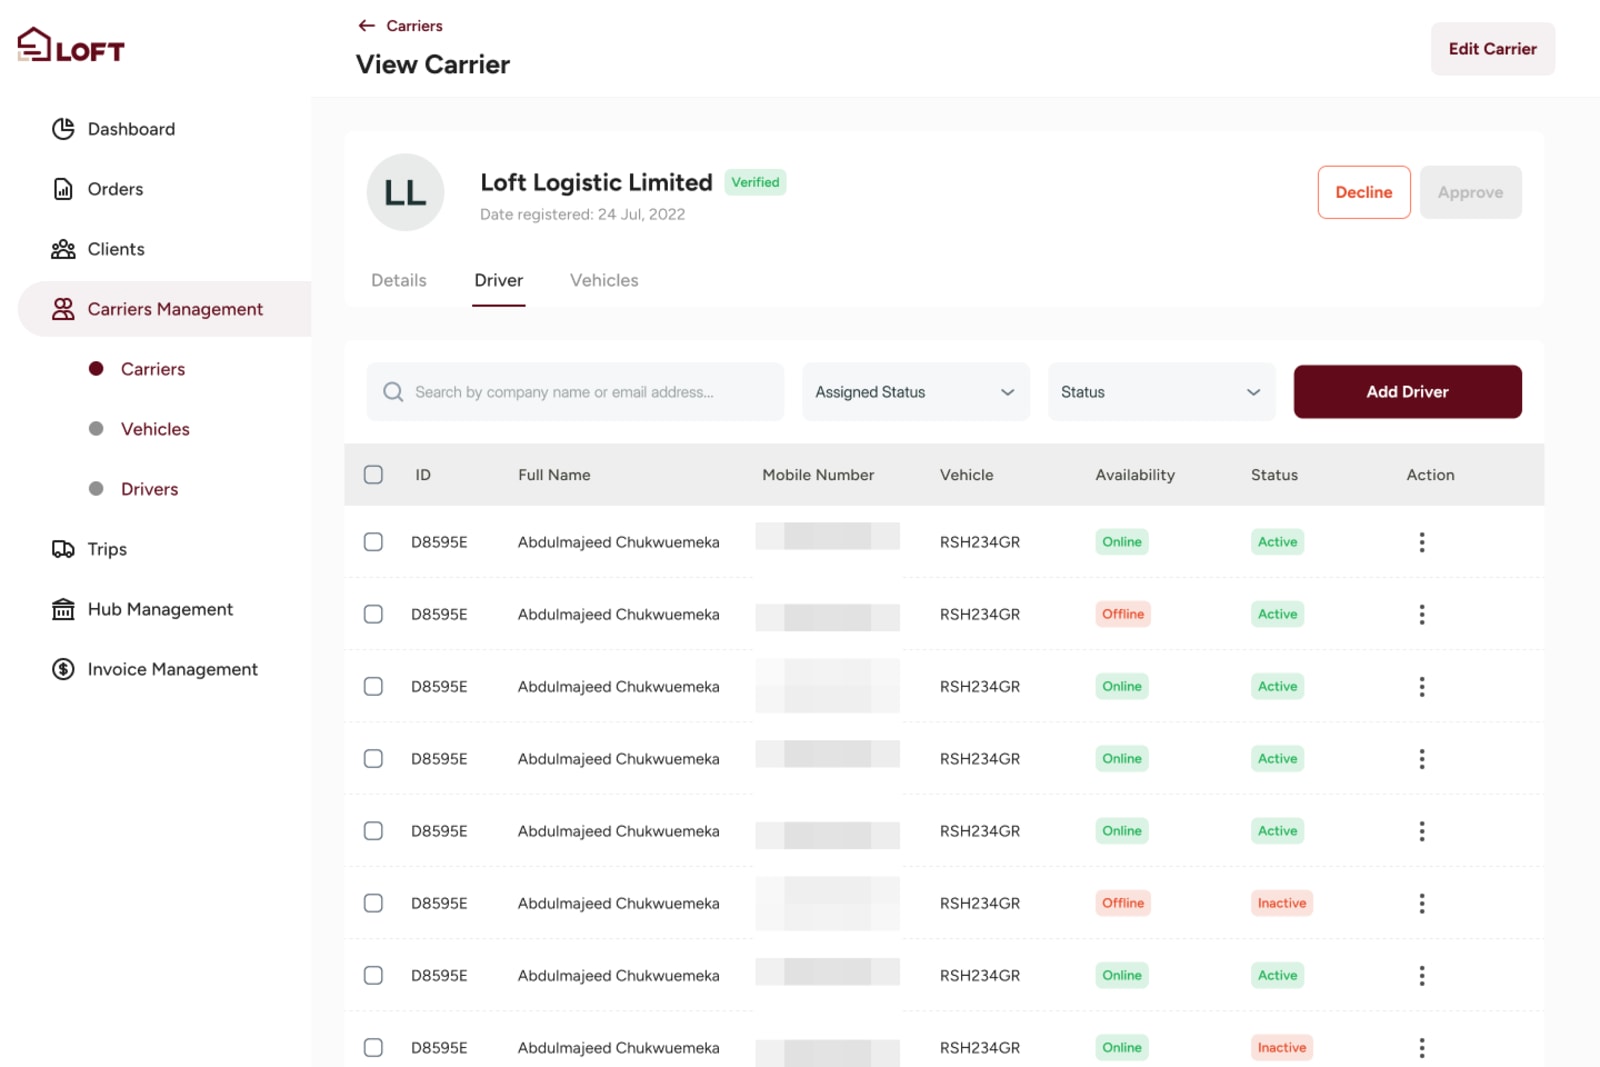This screenshot has width=1600, height=1067.
Task: Click the Clients group icon
Action: click(x=63, y=249)
